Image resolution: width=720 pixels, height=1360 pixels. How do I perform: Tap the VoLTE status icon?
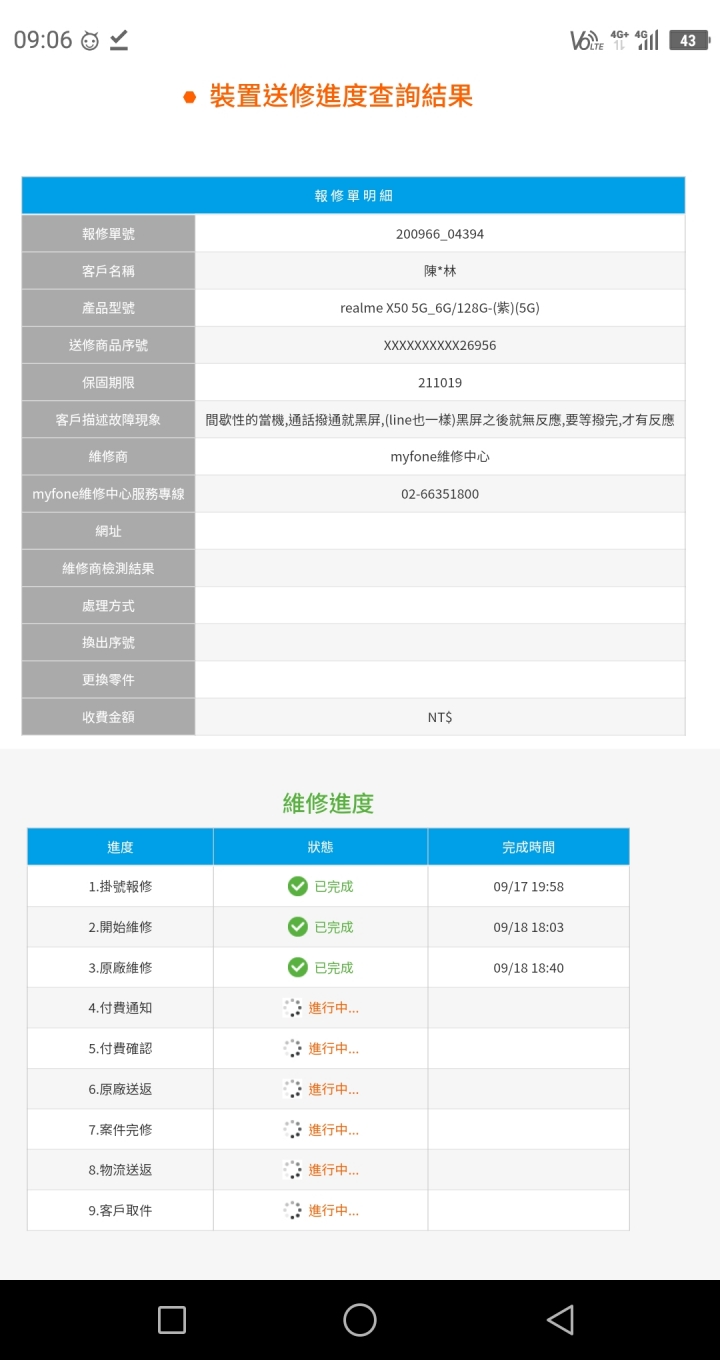[x=586, y=40]
